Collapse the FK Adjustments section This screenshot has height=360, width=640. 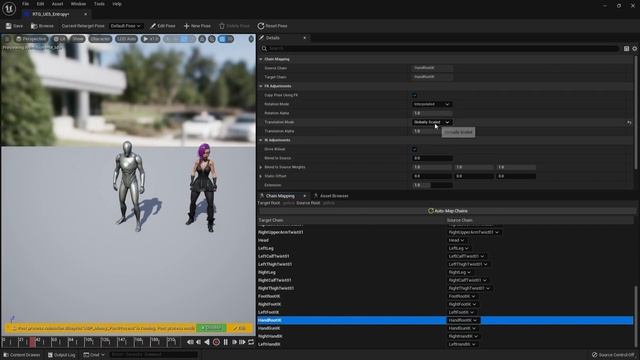pos(261,86)
